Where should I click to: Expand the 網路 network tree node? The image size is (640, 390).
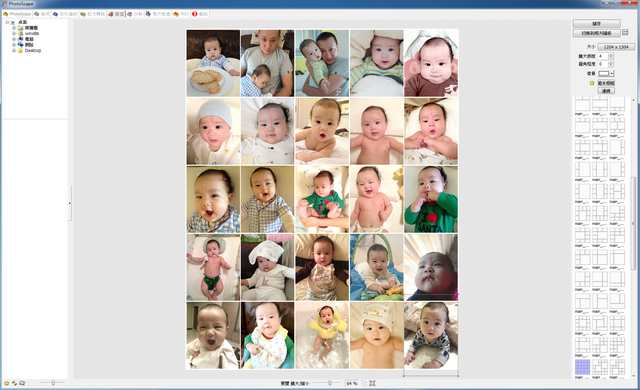pyautogui.click(x=14, y=45)
